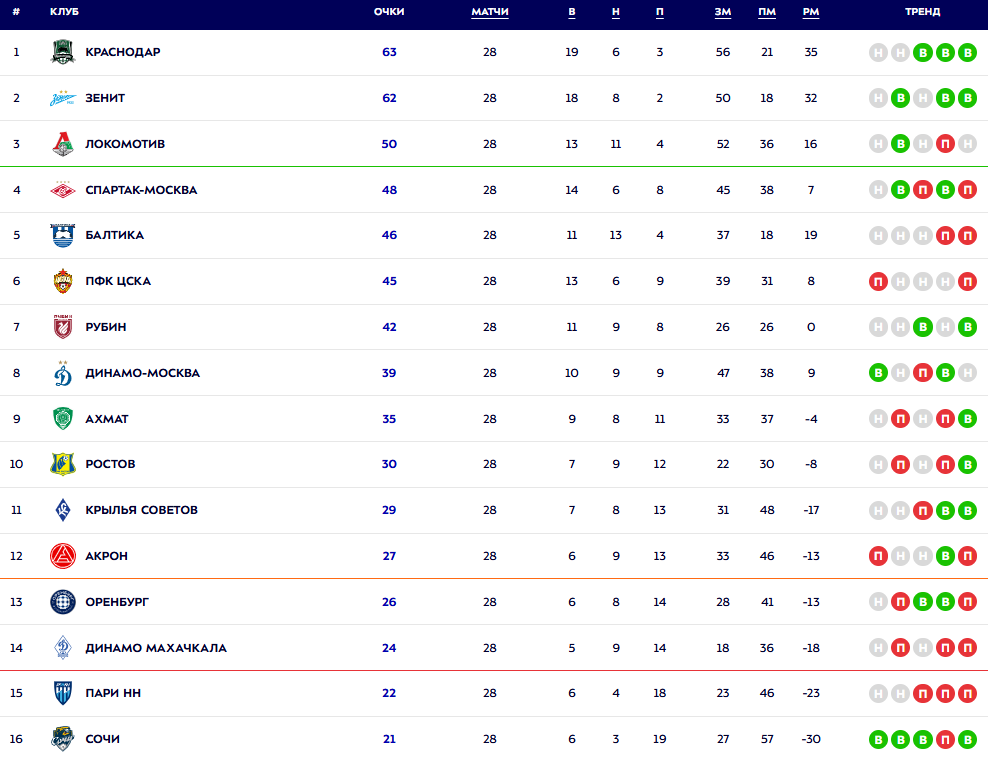Open the Акрон team link
This screenshot has height=762, width=988.
tap(106, 556)
